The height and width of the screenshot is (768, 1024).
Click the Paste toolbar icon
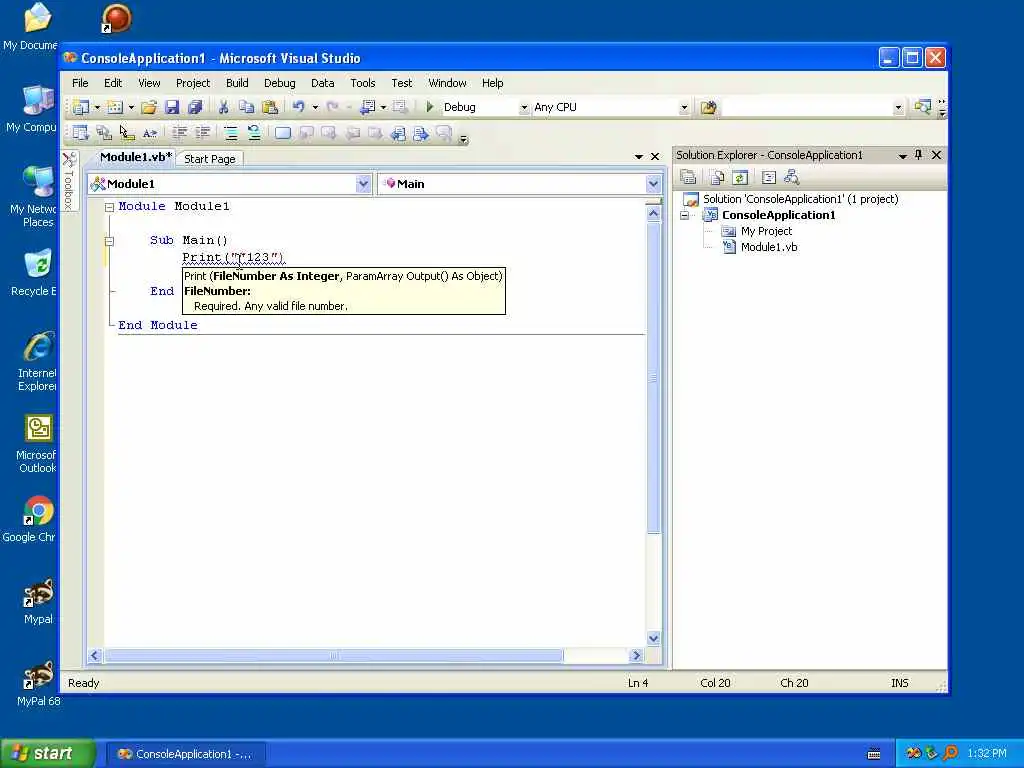(270, 107)
